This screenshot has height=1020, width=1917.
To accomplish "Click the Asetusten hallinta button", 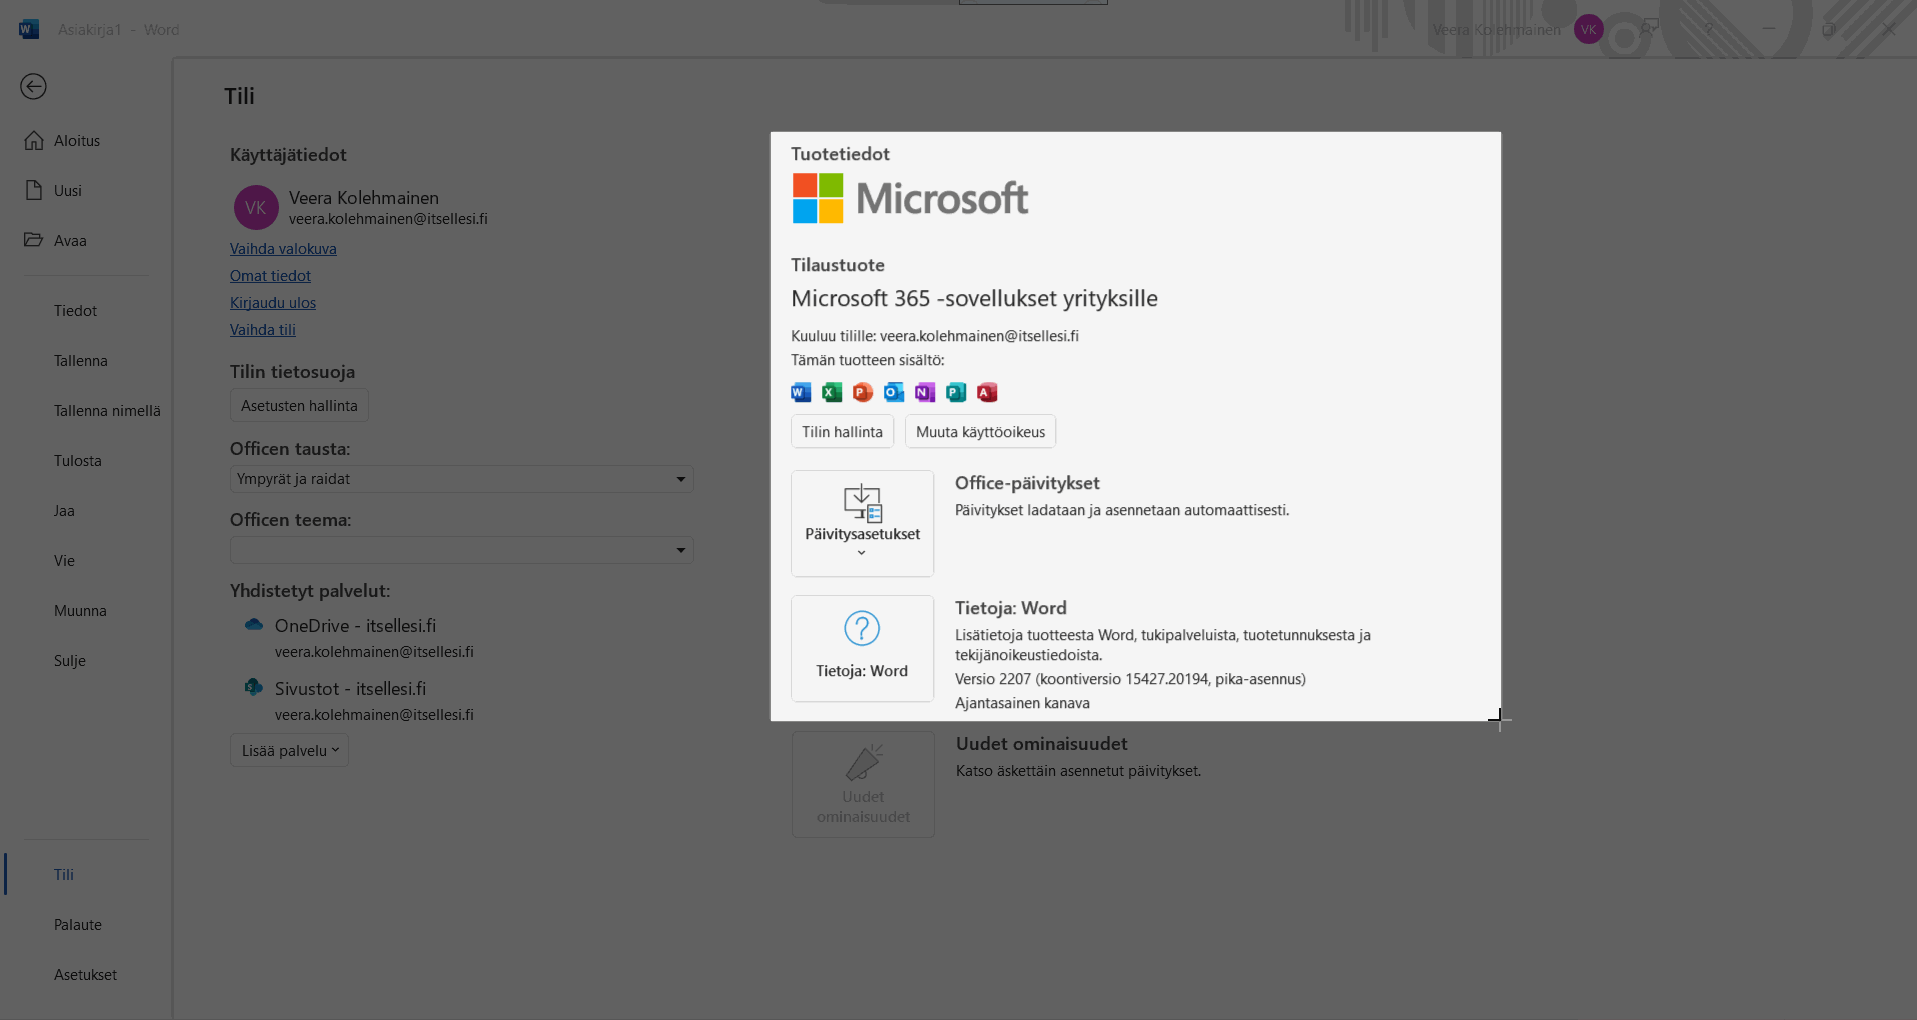I will [299, 406].
